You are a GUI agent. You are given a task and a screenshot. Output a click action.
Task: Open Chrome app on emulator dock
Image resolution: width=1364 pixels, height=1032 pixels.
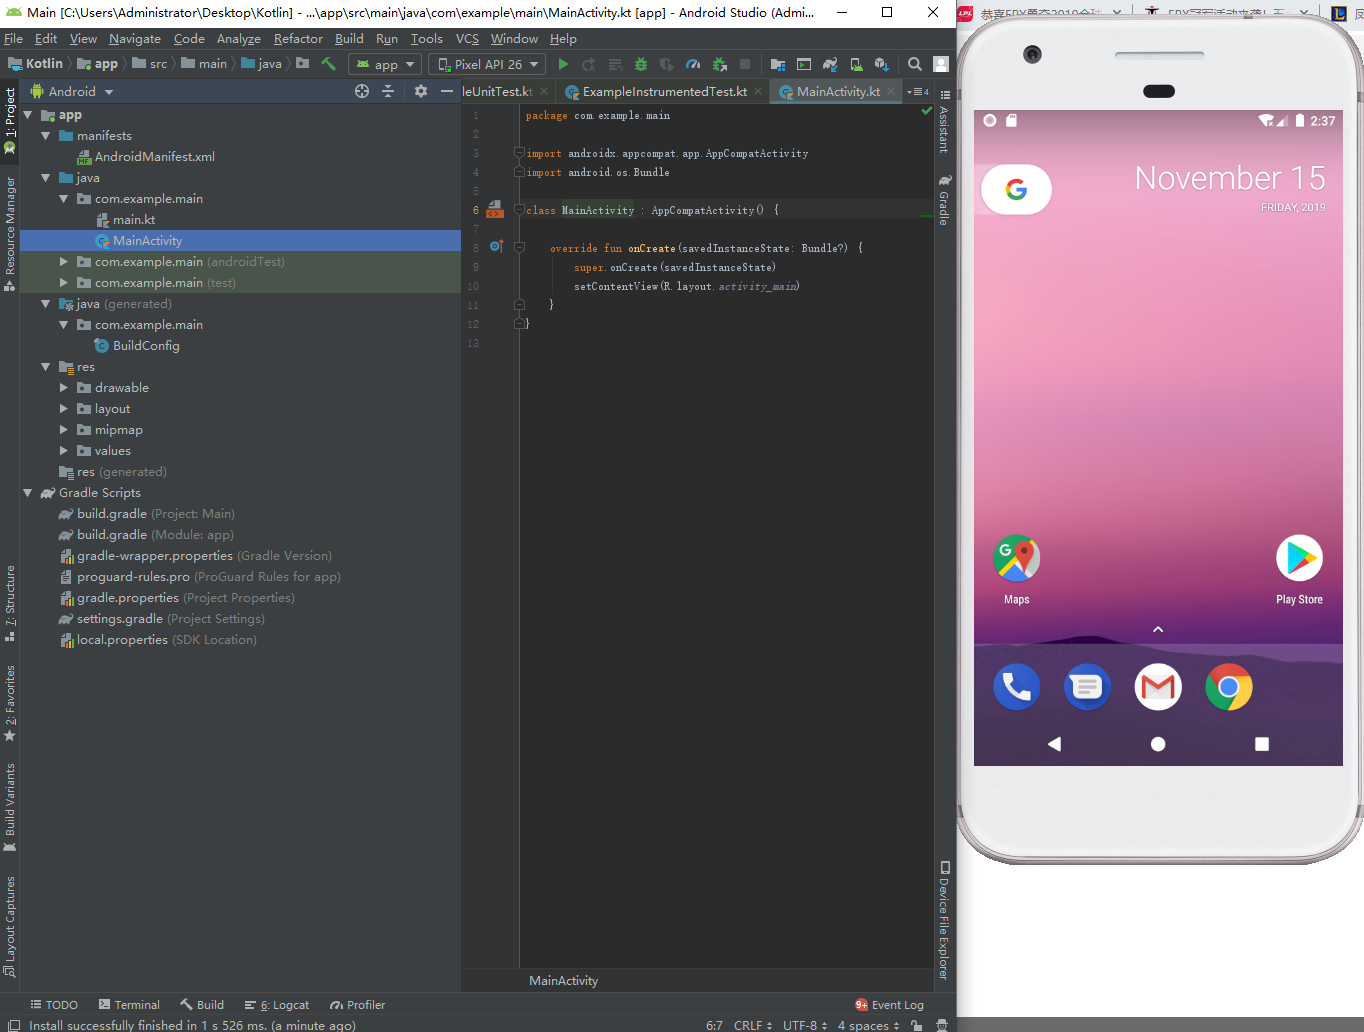[1229, 687]
